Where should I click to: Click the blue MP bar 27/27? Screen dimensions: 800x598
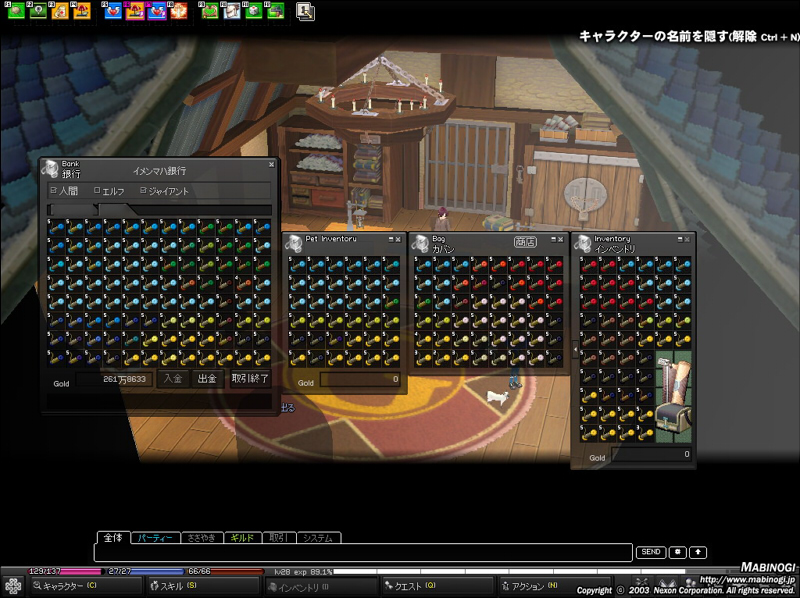[145, 571]
